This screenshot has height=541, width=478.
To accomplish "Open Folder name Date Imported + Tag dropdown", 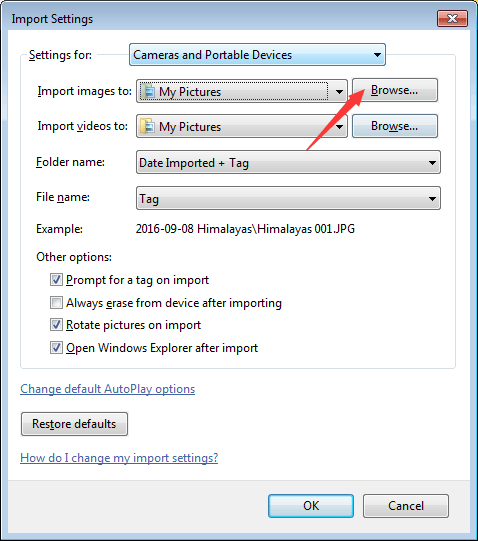I will pos(288,162).
